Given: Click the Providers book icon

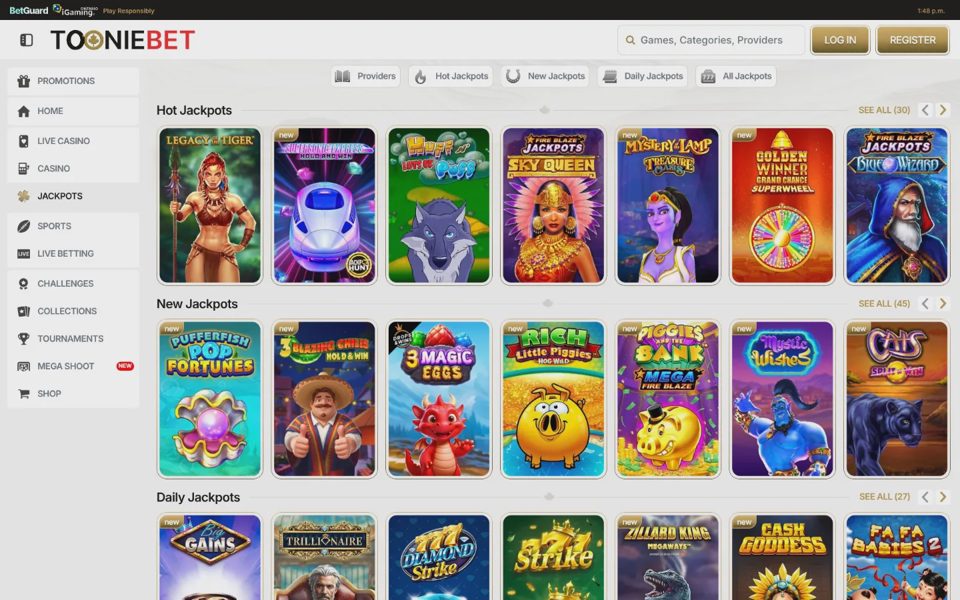Looking at the screenshot, I should click(343, 76).
